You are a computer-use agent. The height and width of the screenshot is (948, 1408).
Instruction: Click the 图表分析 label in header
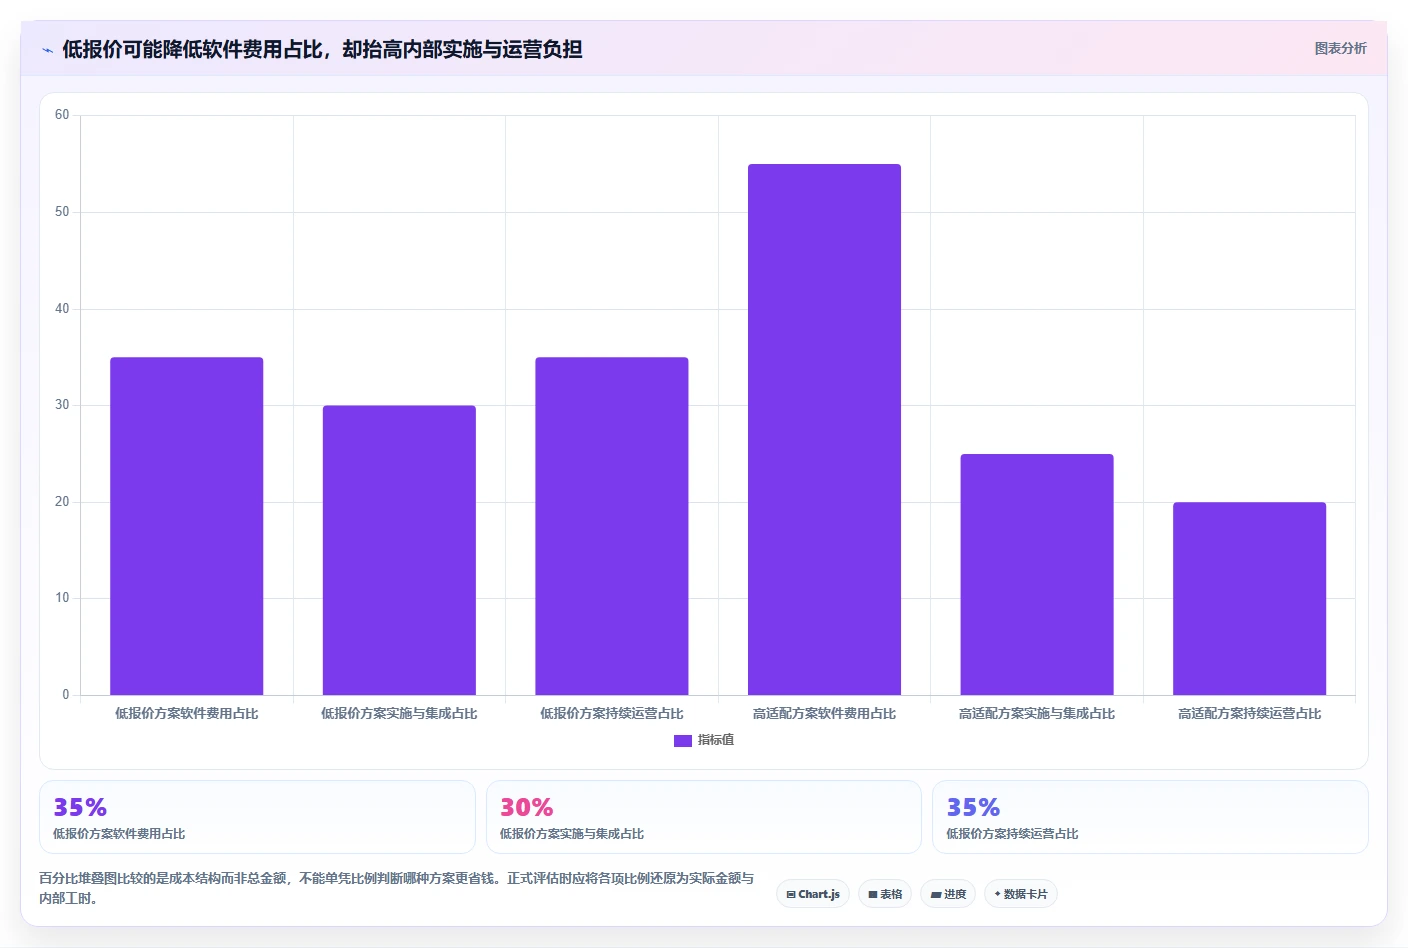(x=1340, y=48)
